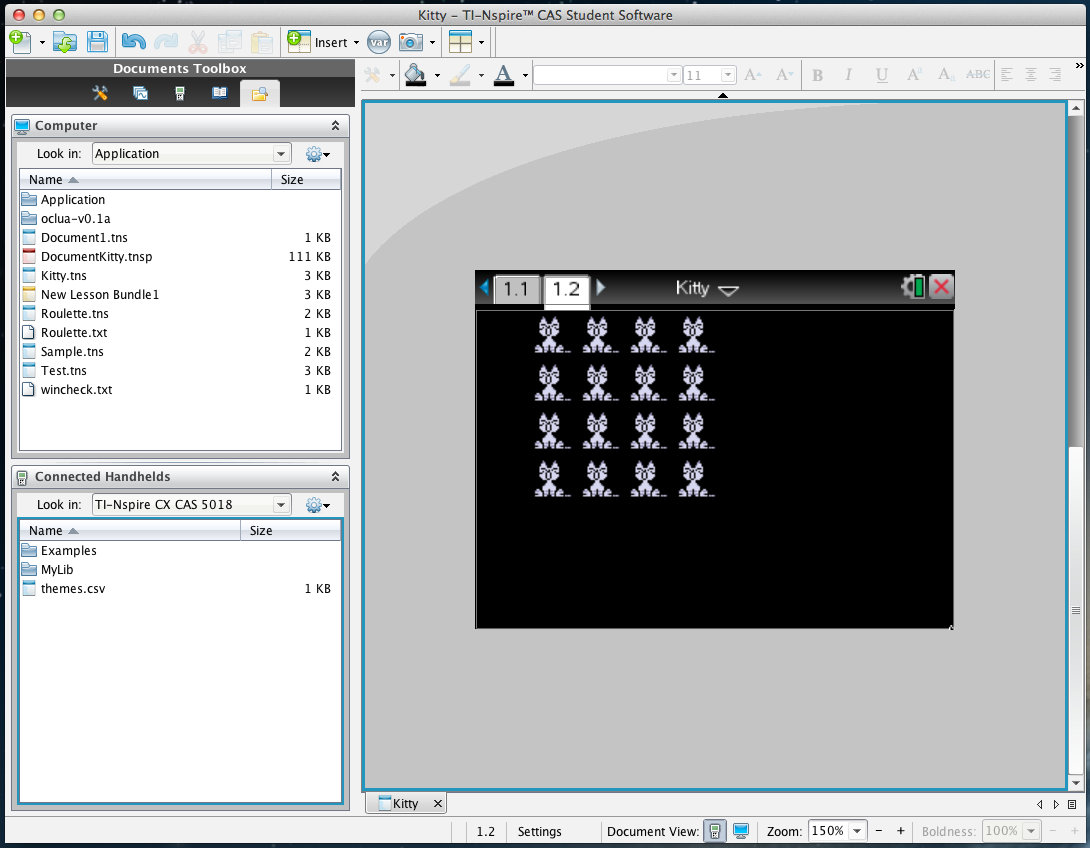Open the screen capture dropdown arrow

pyautogui.click(x=432, y=42)
